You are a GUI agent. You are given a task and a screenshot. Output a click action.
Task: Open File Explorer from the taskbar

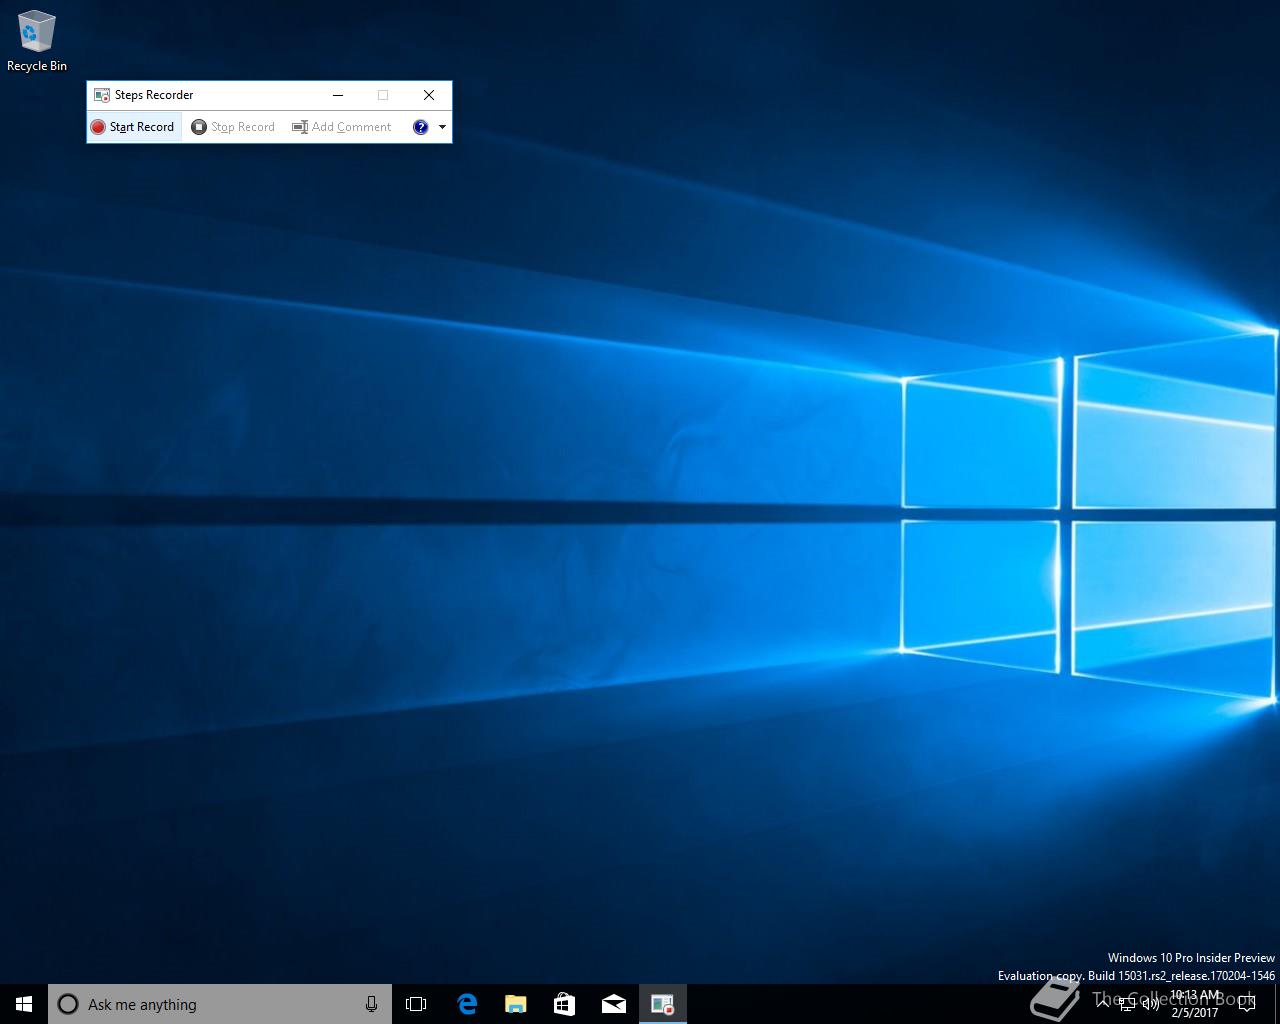(515, 1004)
